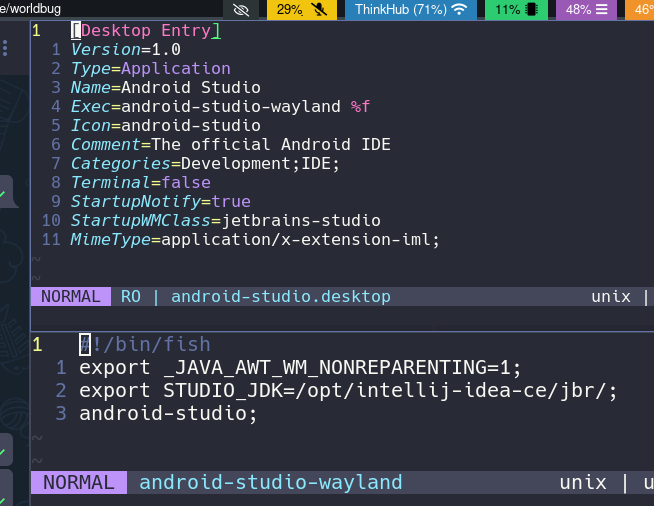Screen dimensions: 654x506
Task: Click android-studio.desktop filename in statusline
Action: point(281,297)
